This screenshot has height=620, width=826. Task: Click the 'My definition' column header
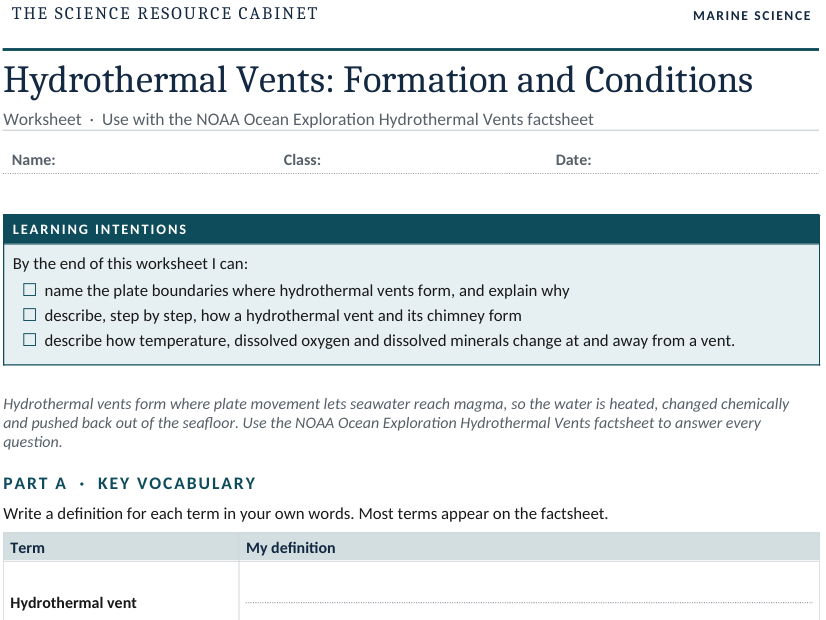click(x=291, y=548)
